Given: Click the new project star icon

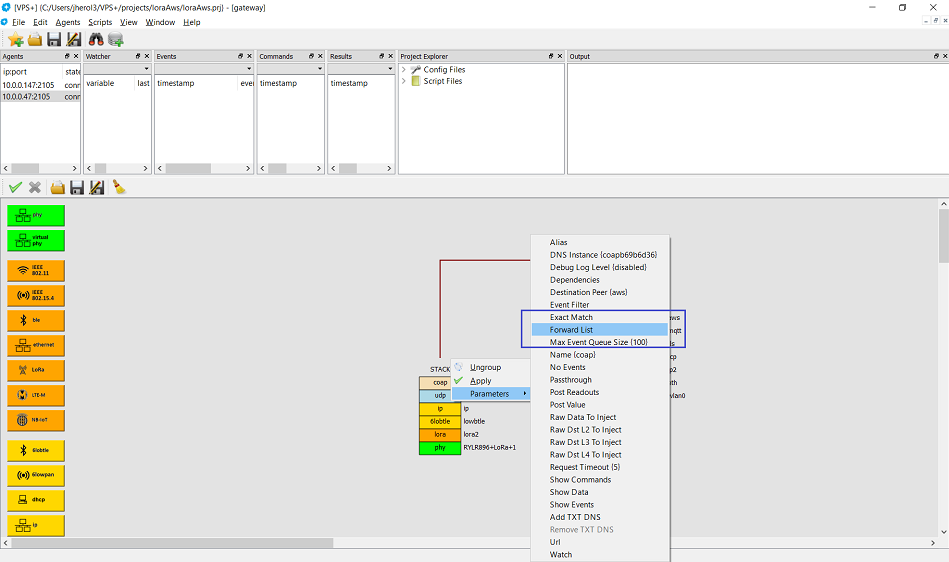Looking at the screenshot, I should [15, 39].
